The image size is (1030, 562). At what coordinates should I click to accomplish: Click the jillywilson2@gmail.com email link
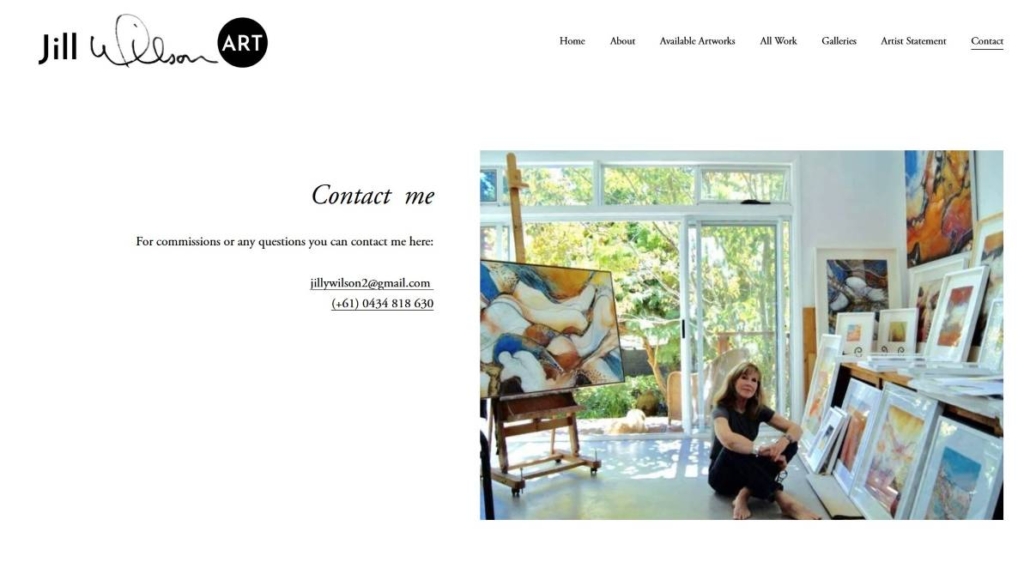tap(371, 283)
